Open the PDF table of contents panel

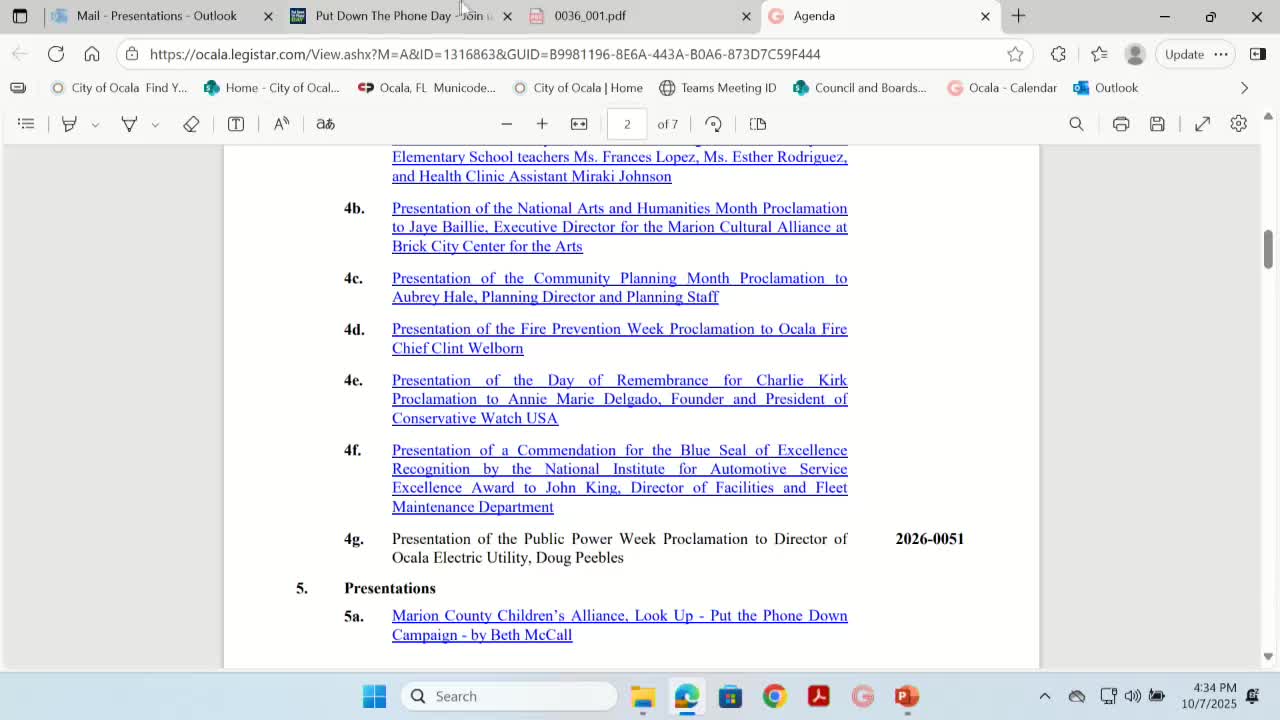point(27,124)
